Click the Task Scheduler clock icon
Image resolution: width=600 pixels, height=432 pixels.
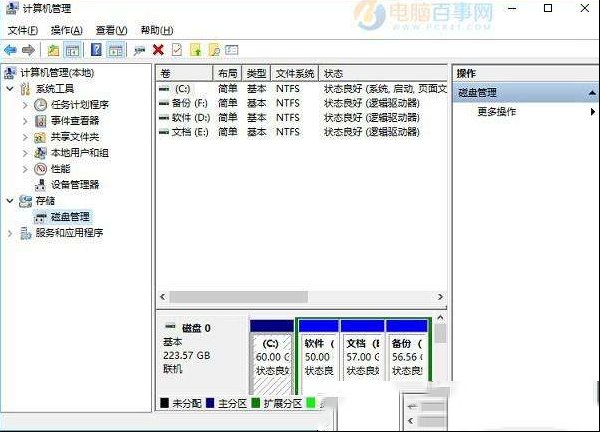[x=40, y=104]
